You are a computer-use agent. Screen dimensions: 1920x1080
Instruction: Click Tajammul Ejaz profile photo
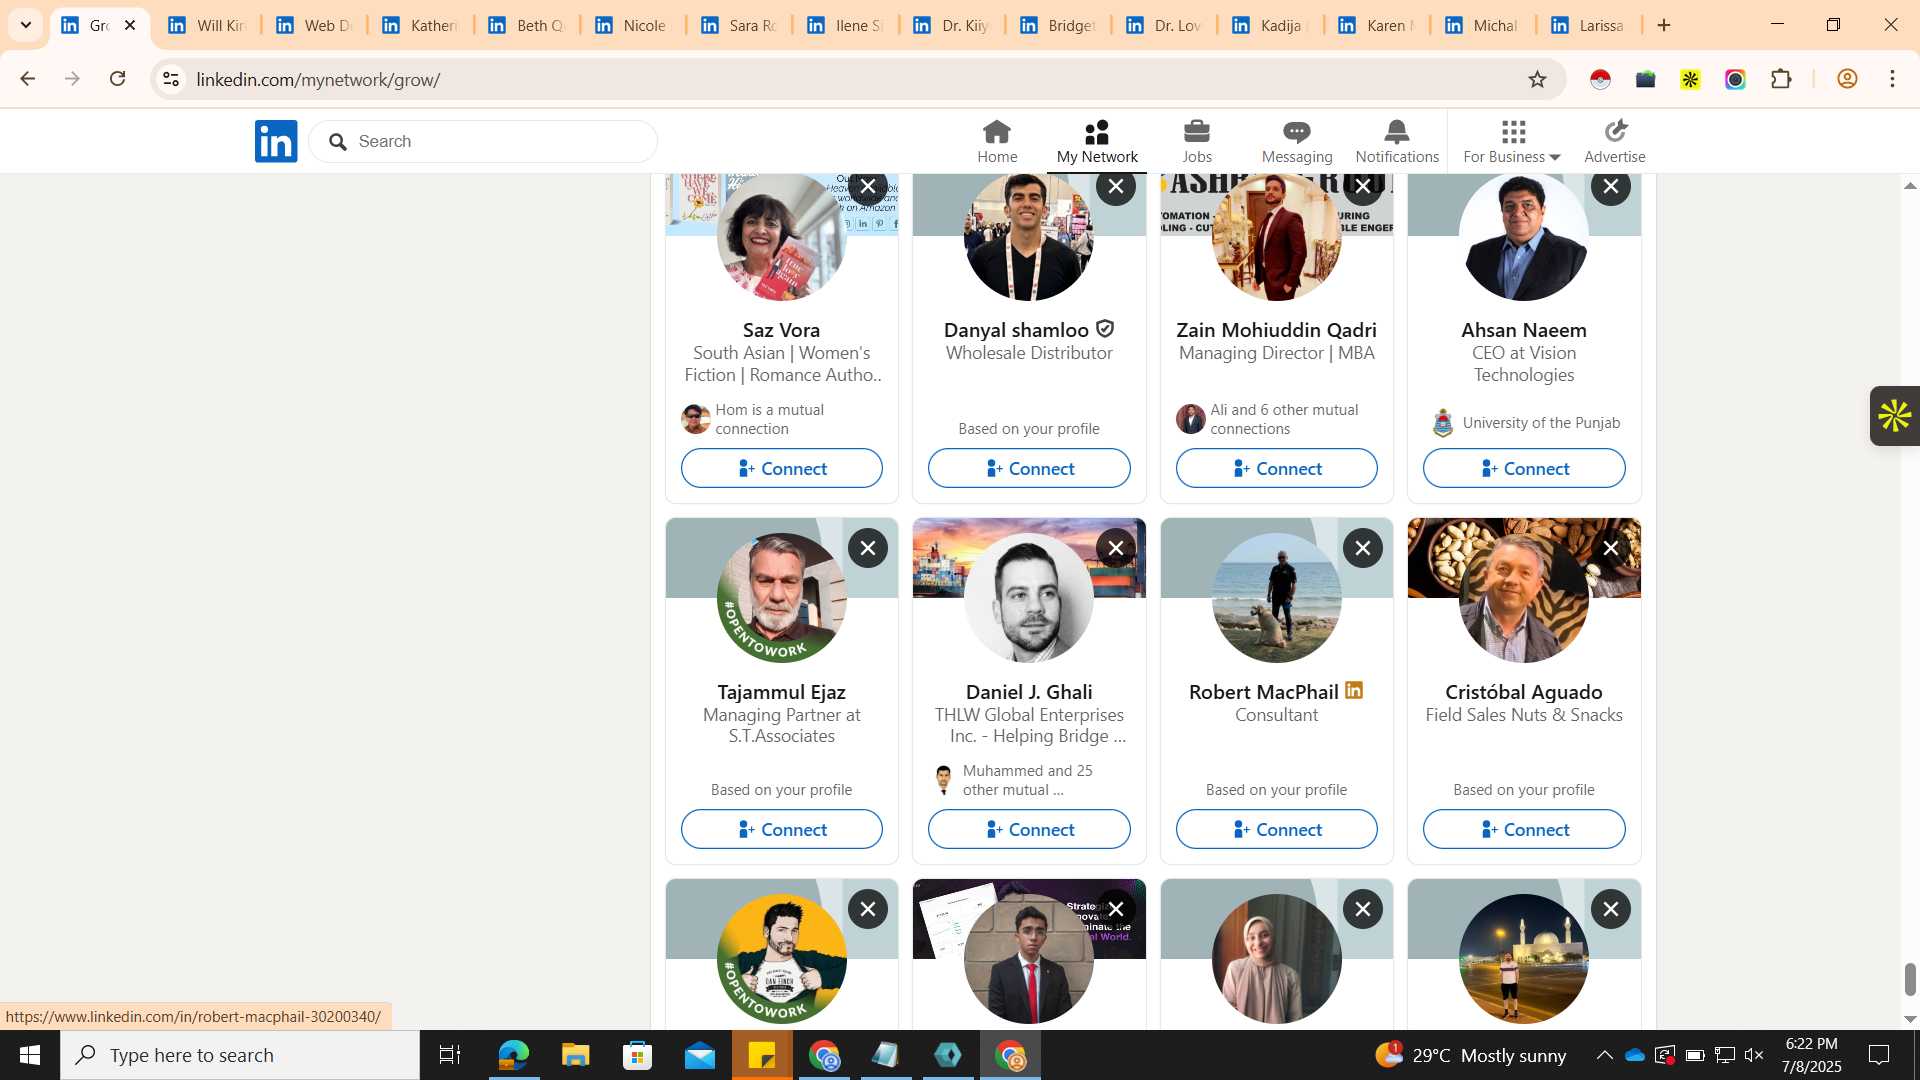(x=782, y=597)
